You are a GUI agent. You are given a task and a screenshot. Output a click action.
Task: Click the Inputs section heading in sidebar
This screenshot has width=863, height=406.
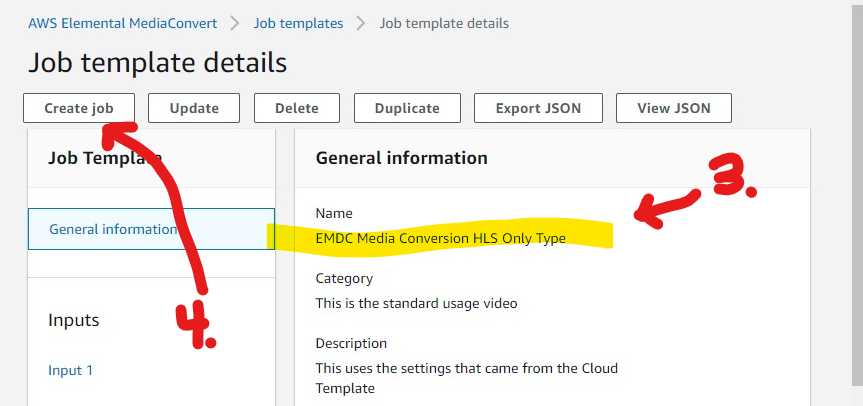click(74, 320)
